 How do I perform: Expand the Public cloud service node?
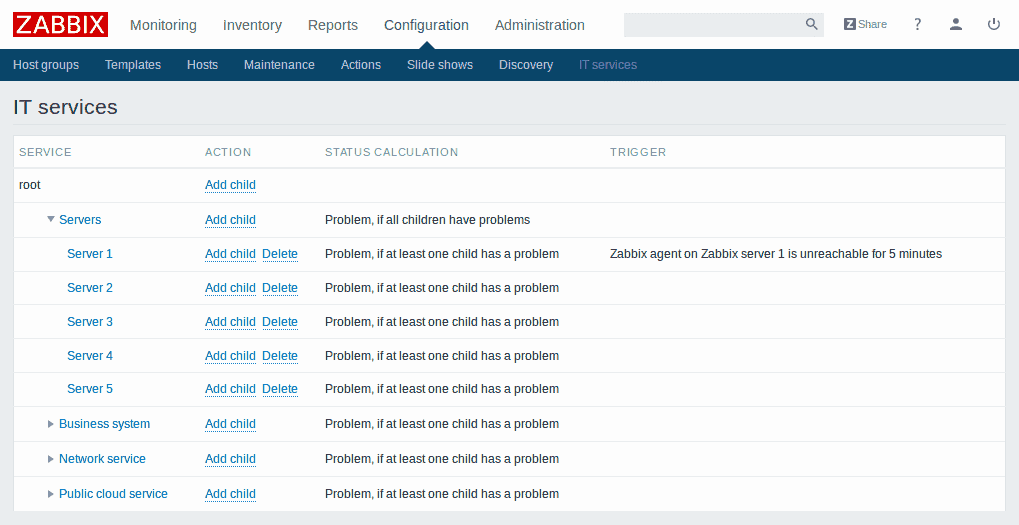pos(51,494)
